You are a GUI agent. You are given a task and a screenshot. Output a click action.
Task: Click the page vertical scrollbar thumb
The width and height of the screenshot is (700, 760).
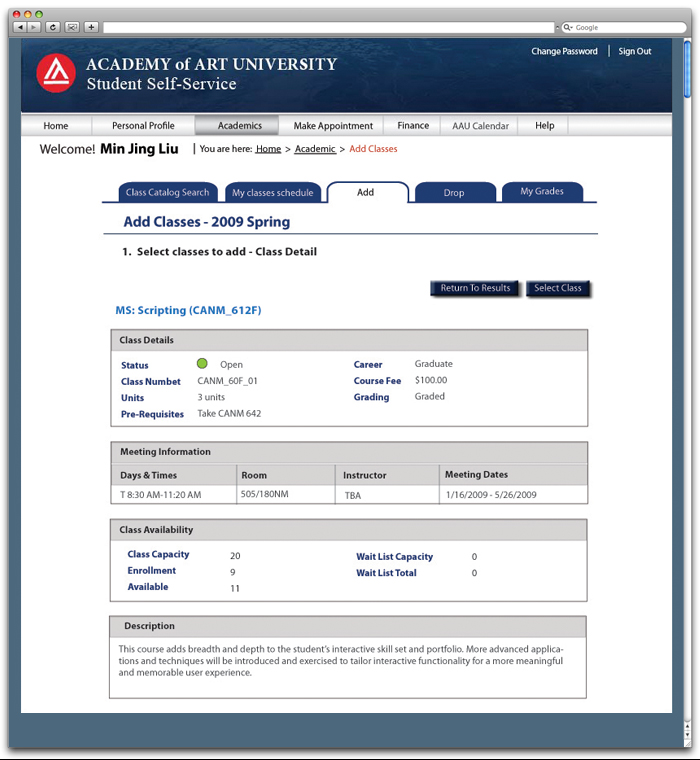[x=687, y=69]
